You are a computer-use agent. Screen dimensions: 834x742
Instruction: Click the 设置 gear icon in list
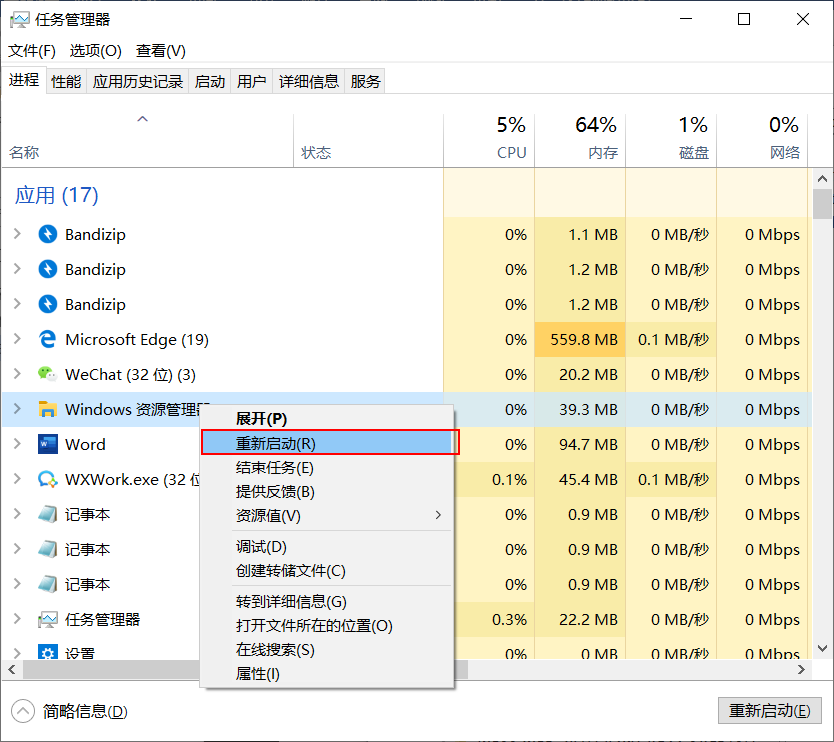pyautogui.click(x=47, y=653)
